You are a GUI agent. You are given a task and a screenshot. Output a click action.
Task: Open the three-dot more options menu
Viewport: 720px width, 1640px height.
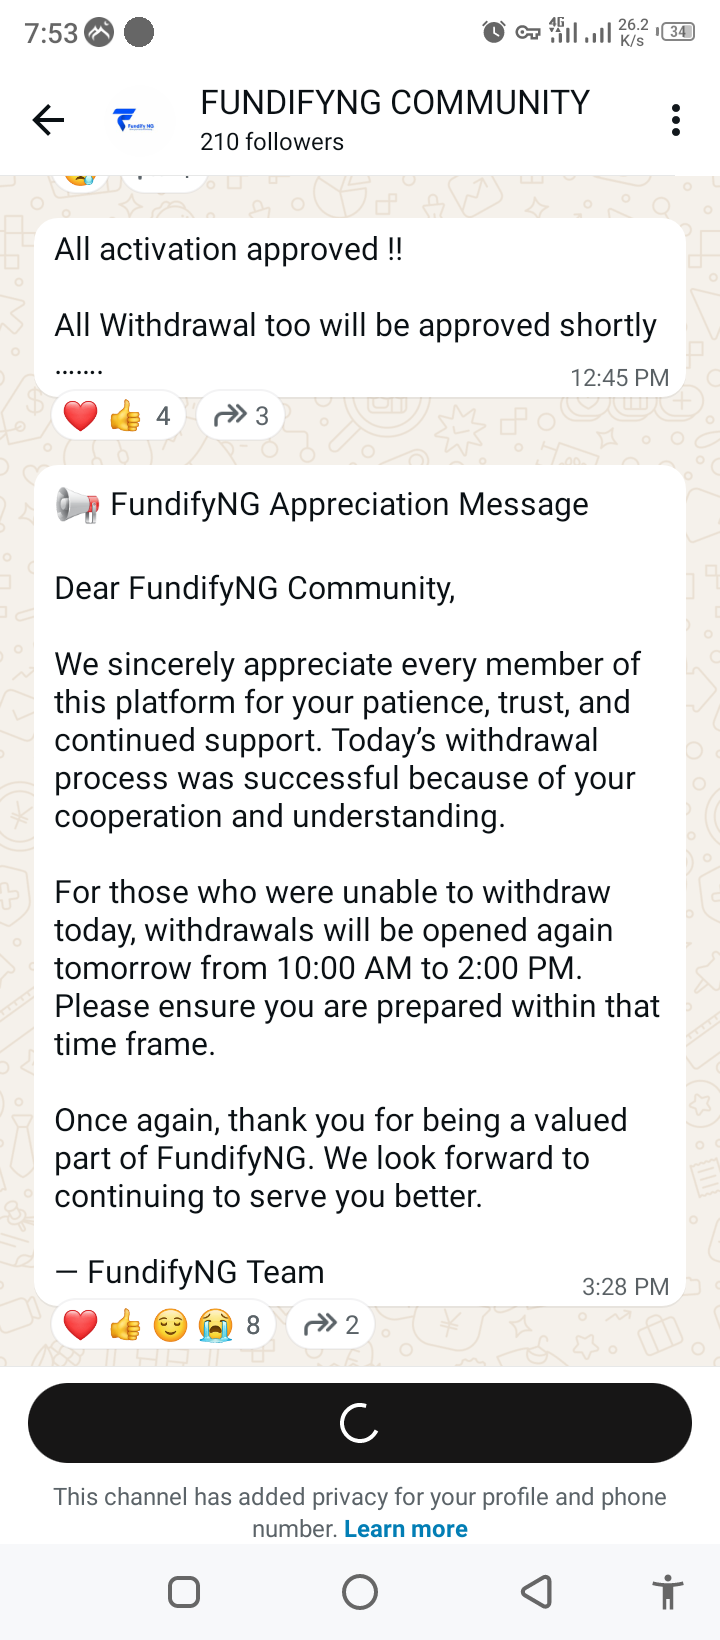(x=676, y=121)
